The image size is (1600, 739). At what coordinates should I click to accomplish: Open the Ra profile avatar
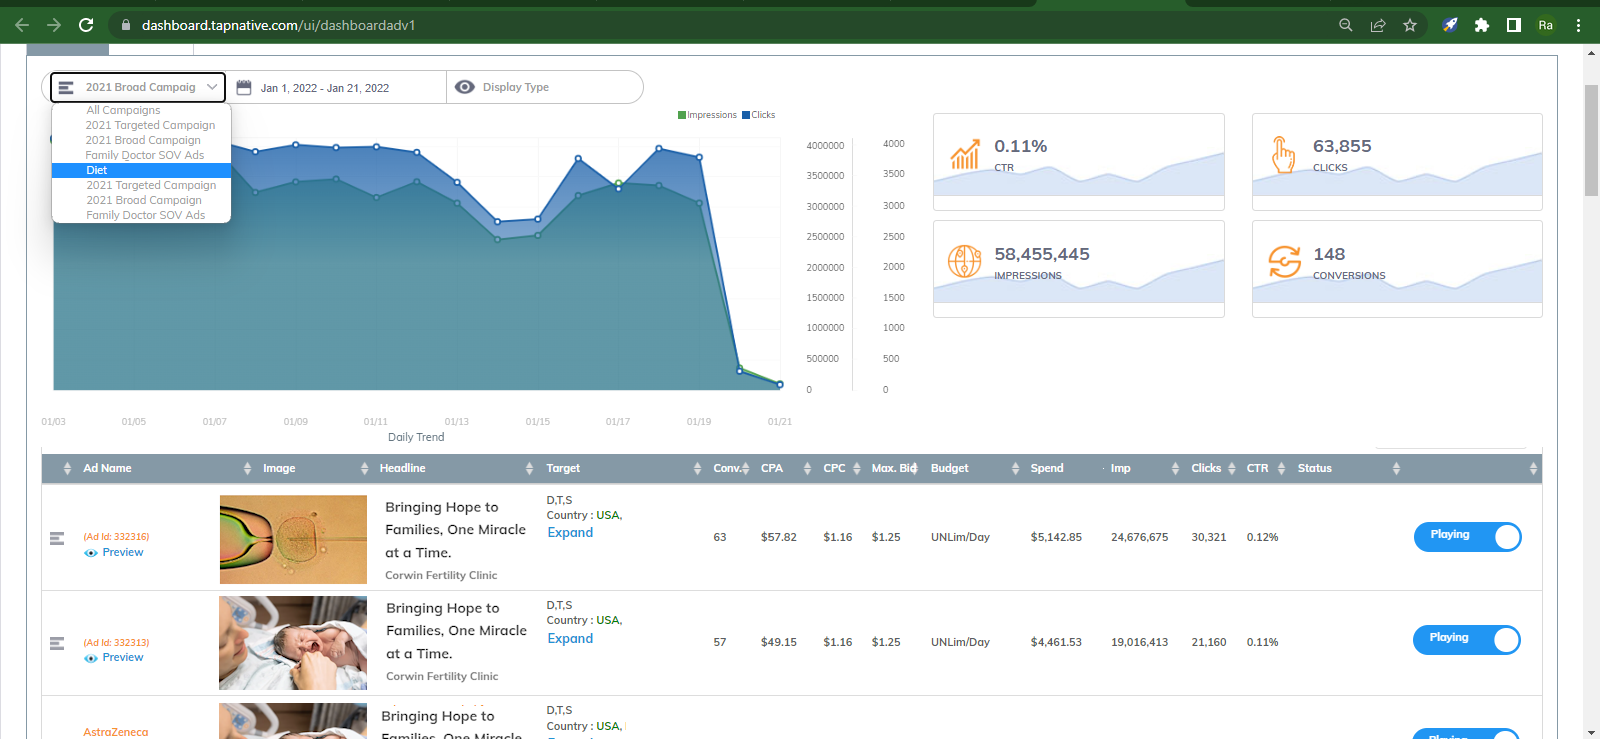[1546, 25]
